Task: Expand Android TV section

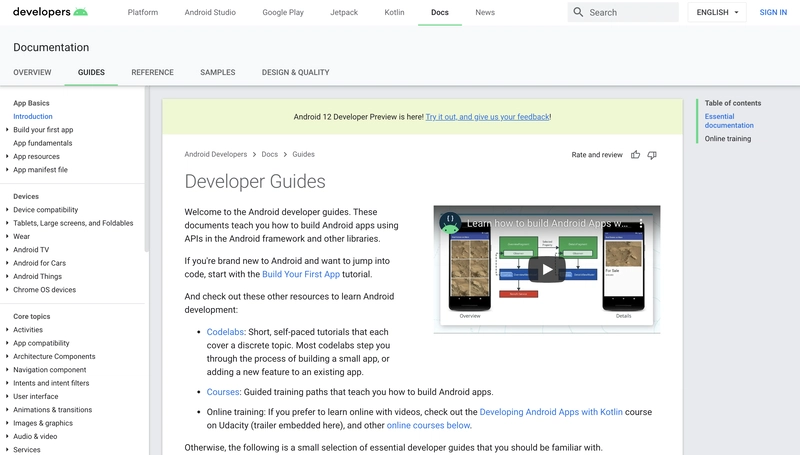Action: click(x=7, y=249)
